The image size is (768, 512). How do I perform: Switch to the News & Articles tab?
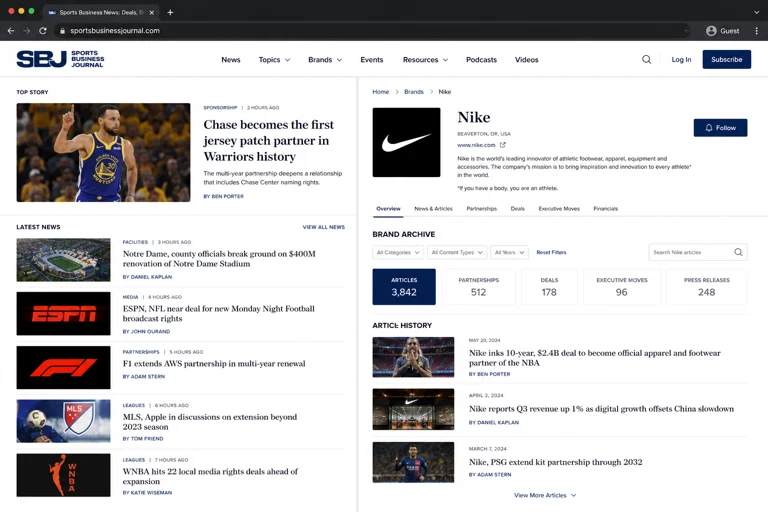pyautogui.click(x=433, y=209)
